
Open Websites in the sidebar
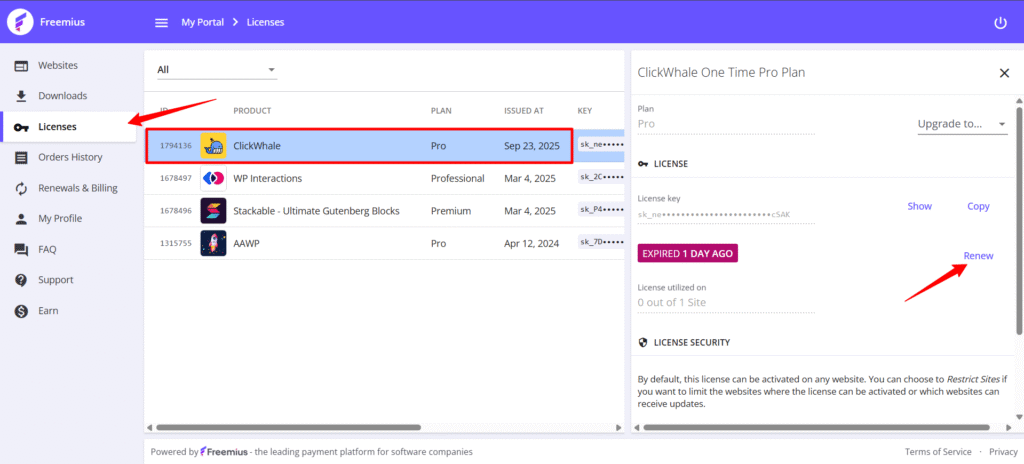coord(68,65)
